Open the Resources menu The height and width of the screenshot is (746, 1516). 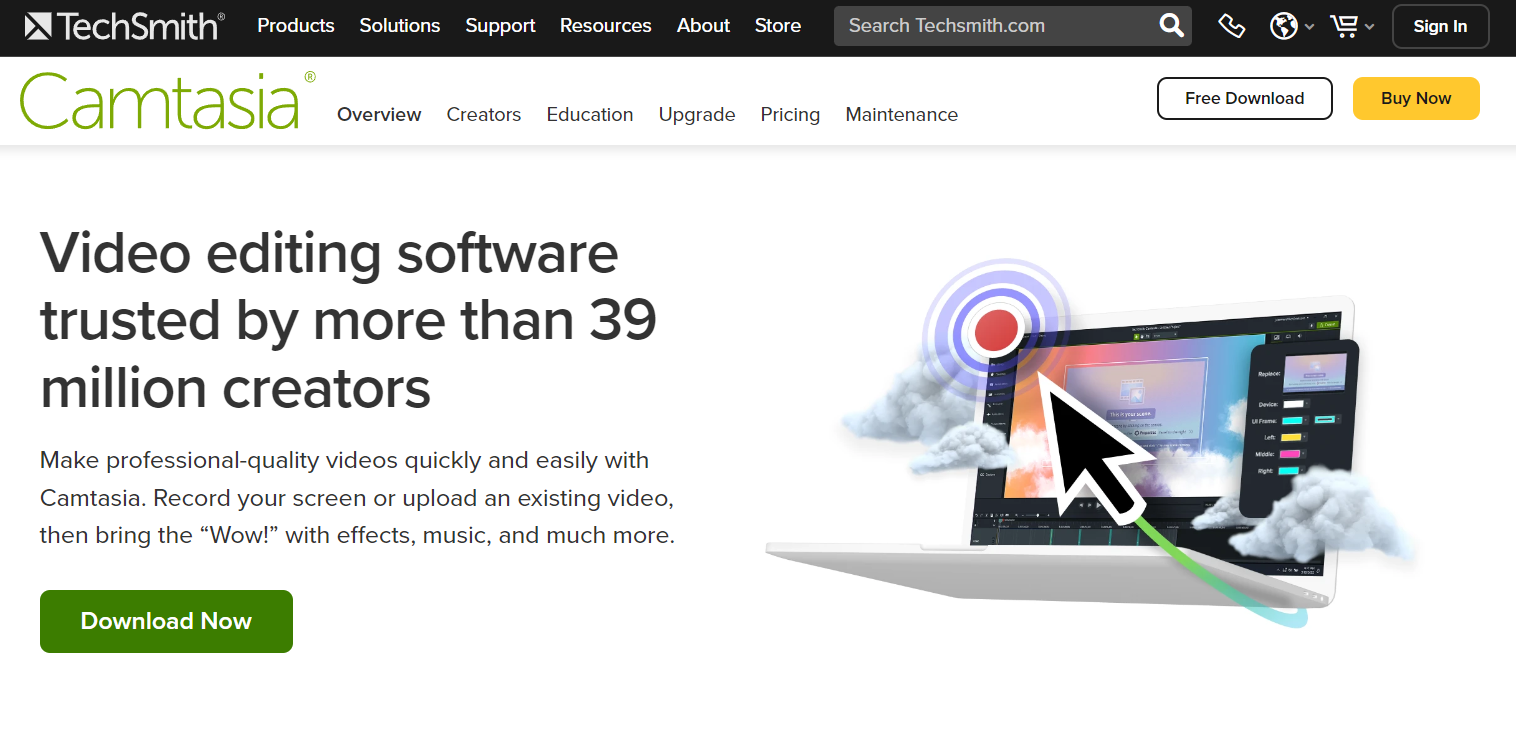click(606, 26)
